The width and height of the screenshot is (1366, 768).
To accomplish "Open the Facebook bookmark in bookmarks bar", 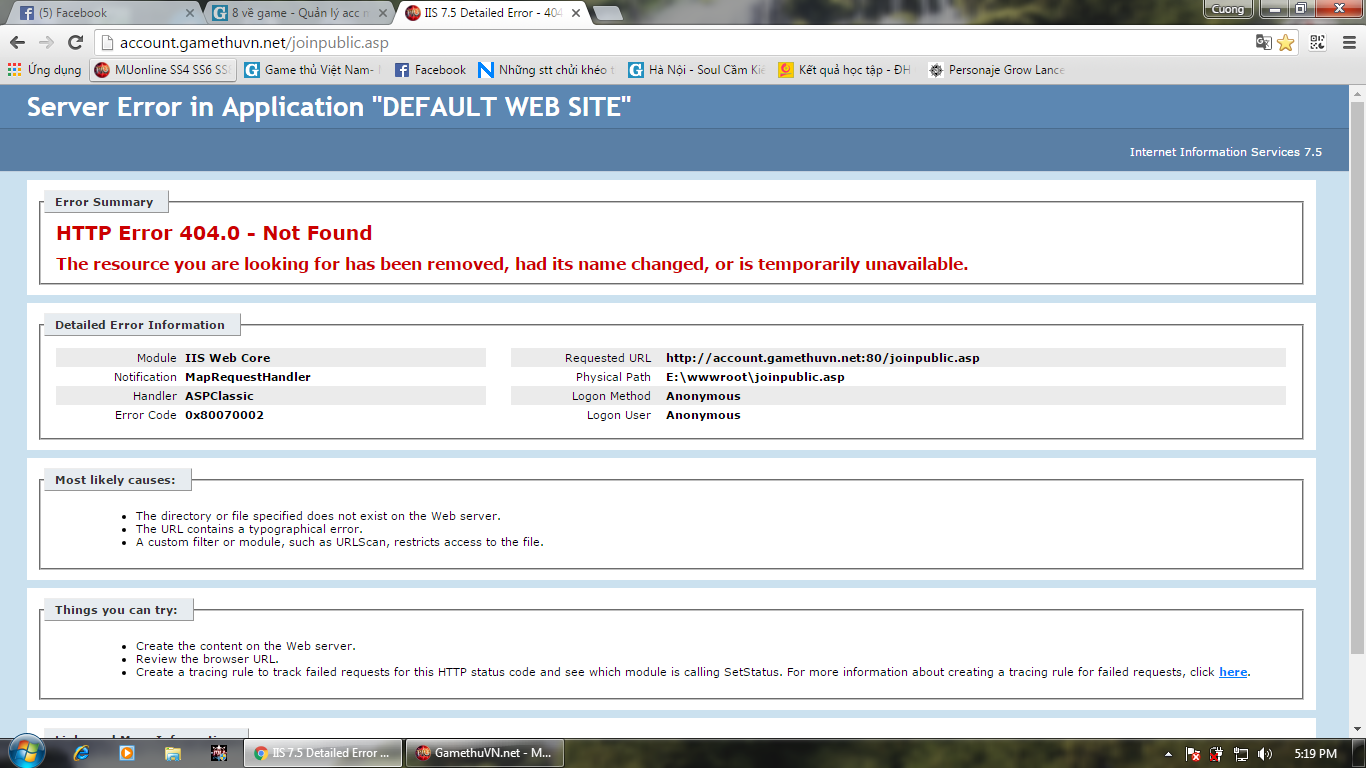I will coord(430,70).
